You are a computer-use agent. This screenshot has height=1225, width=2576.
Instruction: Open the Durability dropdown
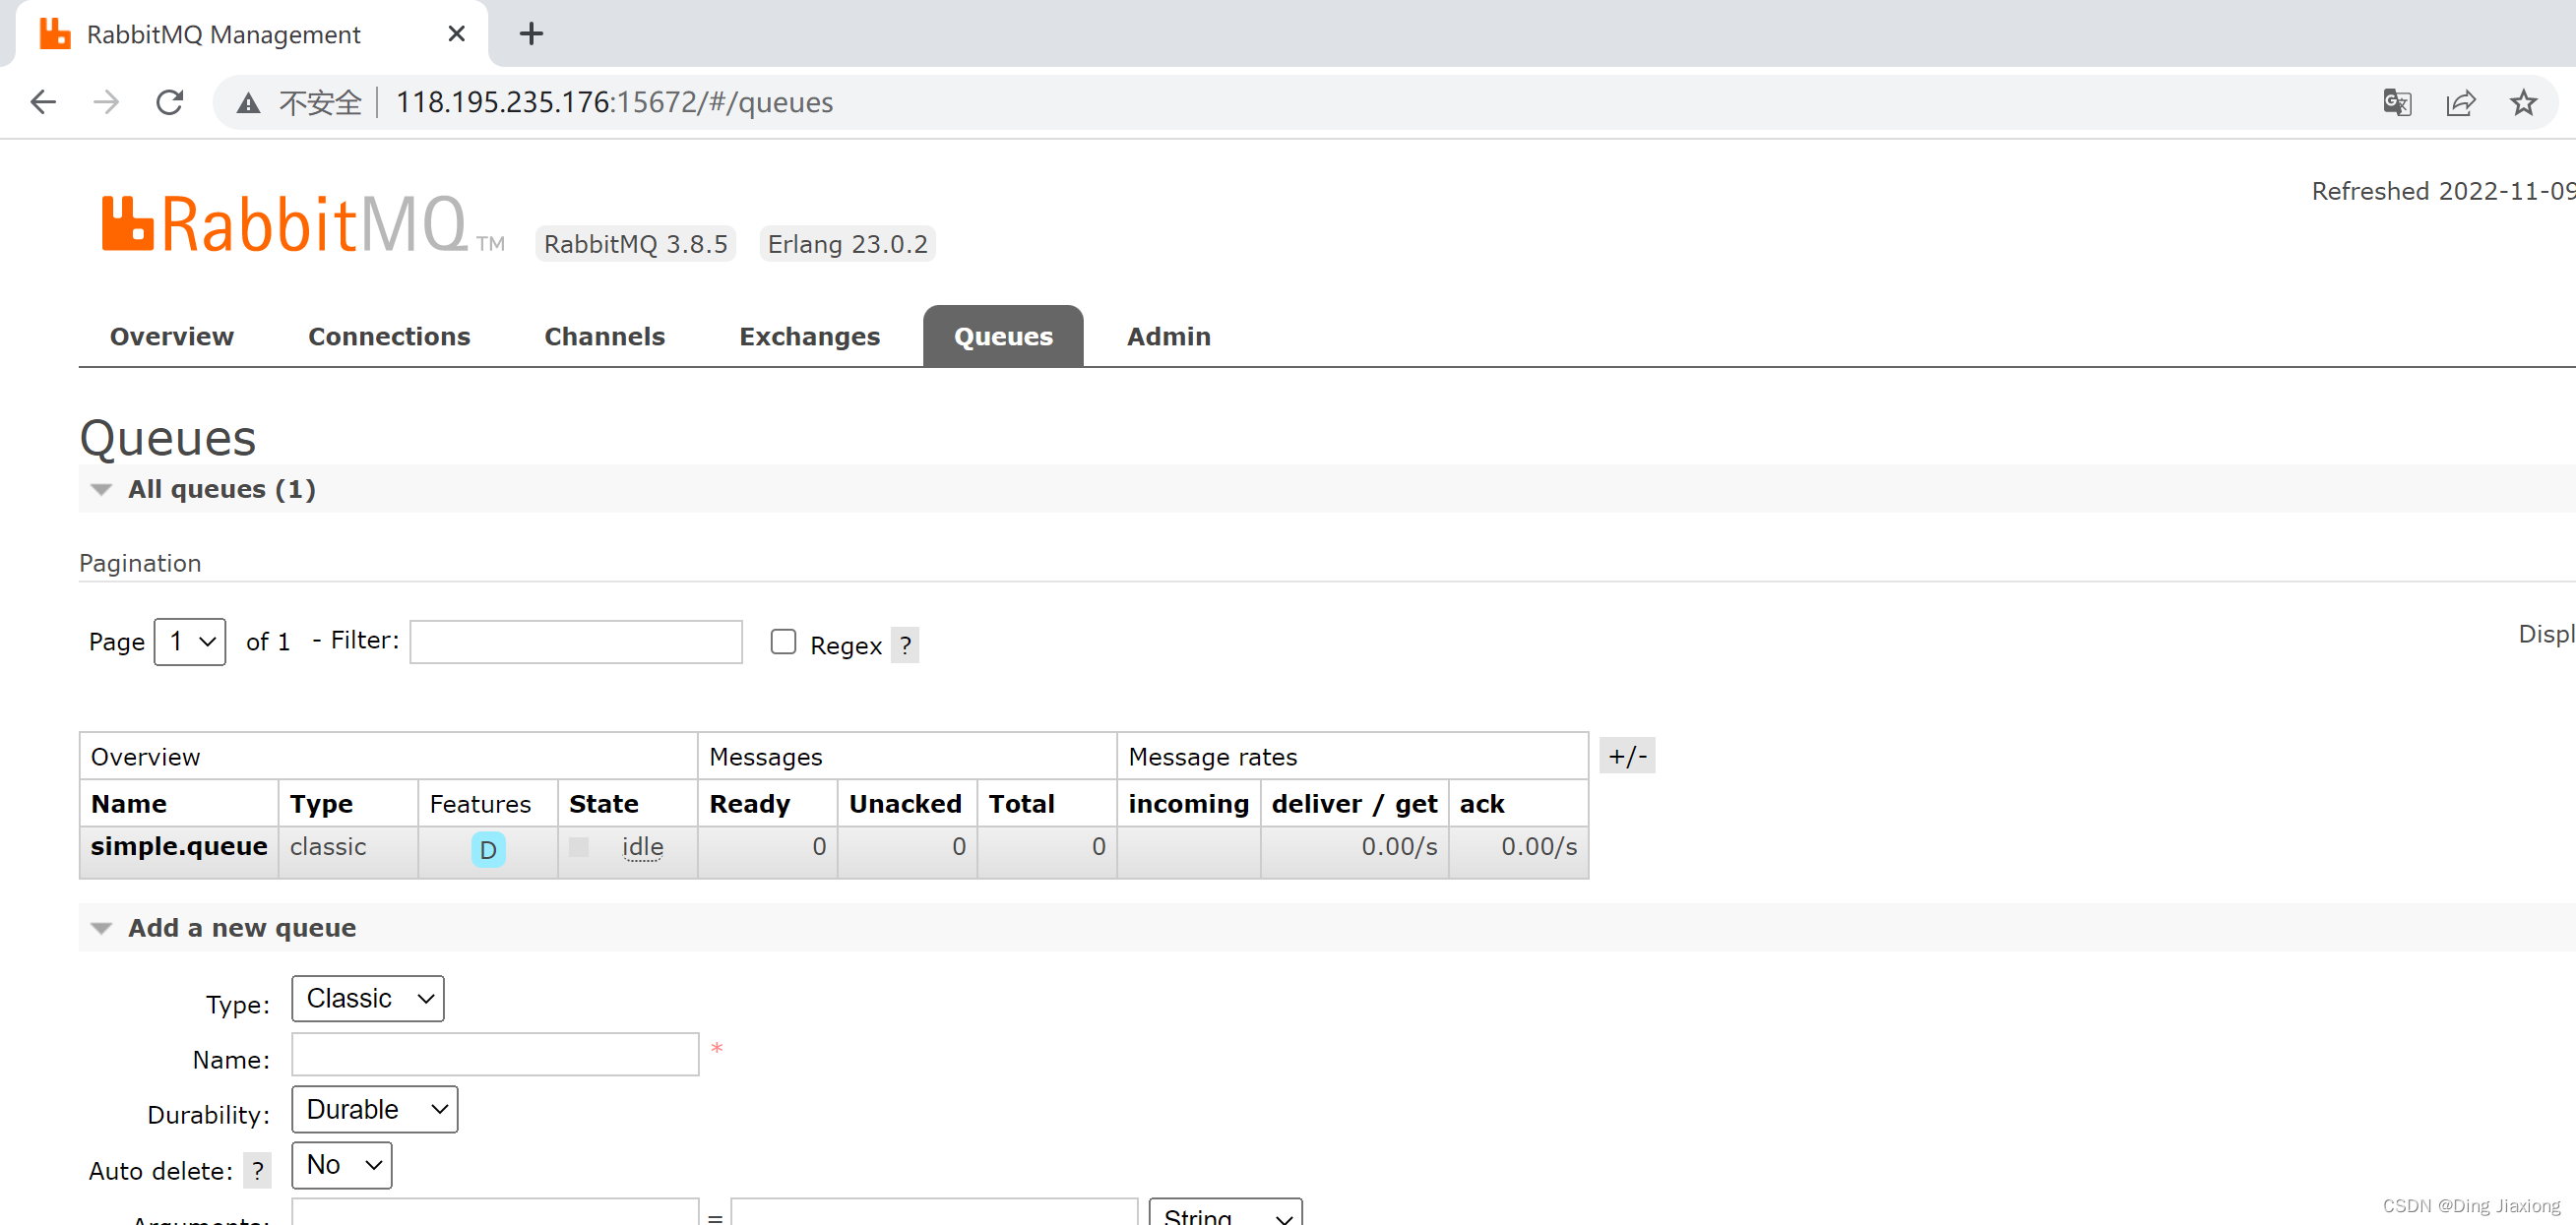click(x=375, y=1109)
